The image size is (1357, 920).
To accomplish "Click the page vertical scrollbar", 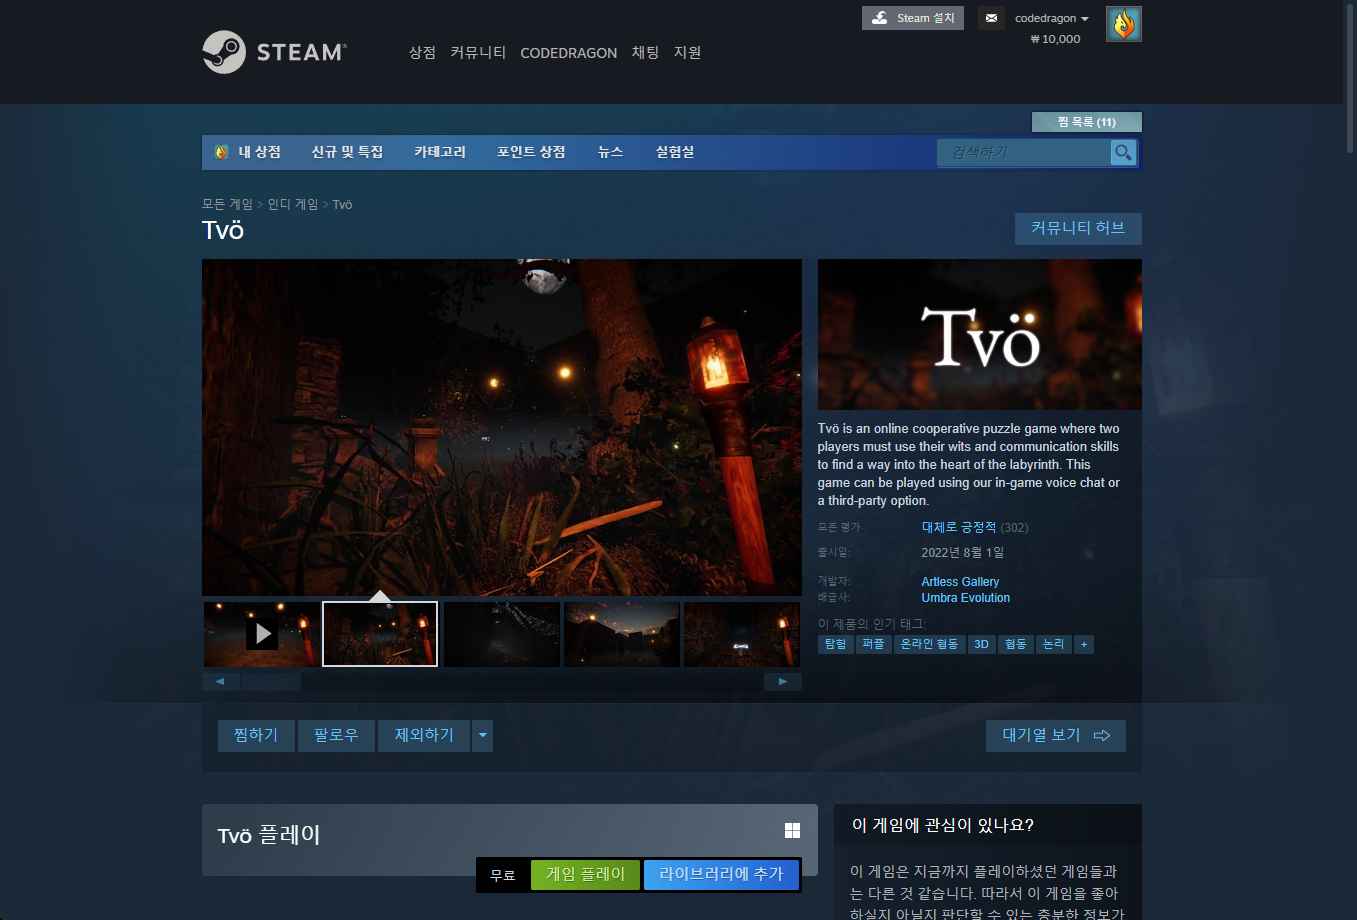I will 1349,76.
